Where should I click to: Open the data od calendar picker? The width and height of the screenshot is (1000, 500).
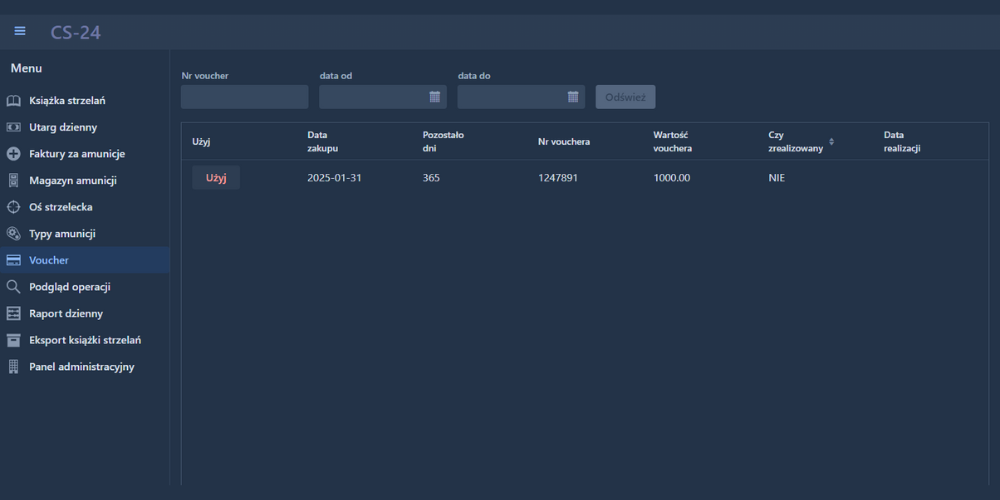pyautogui.click(x=435, y=97)
